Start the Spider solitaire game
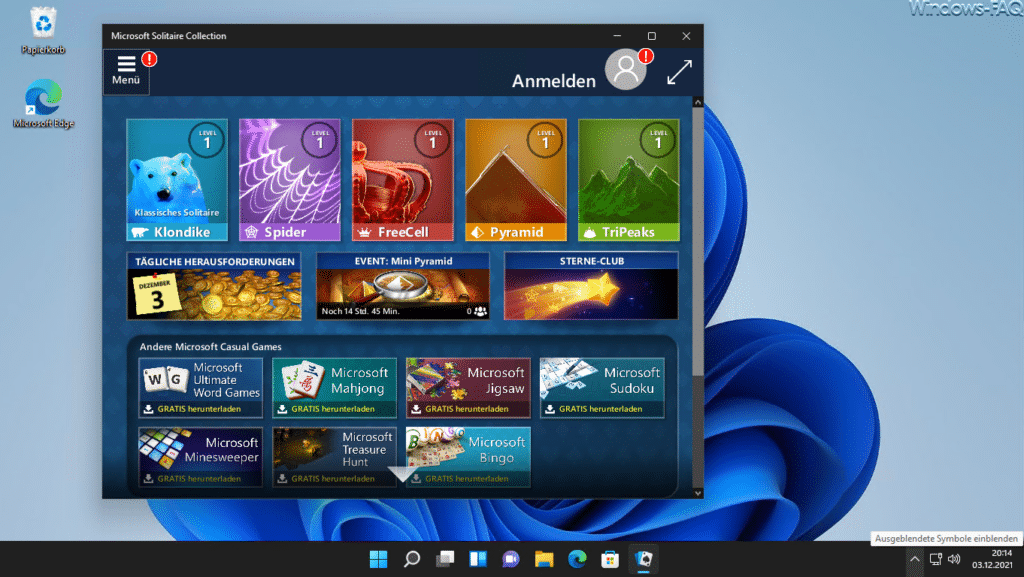Image resolution: width=1024 pixels, height=577 pixels. (x=290, y=180)
